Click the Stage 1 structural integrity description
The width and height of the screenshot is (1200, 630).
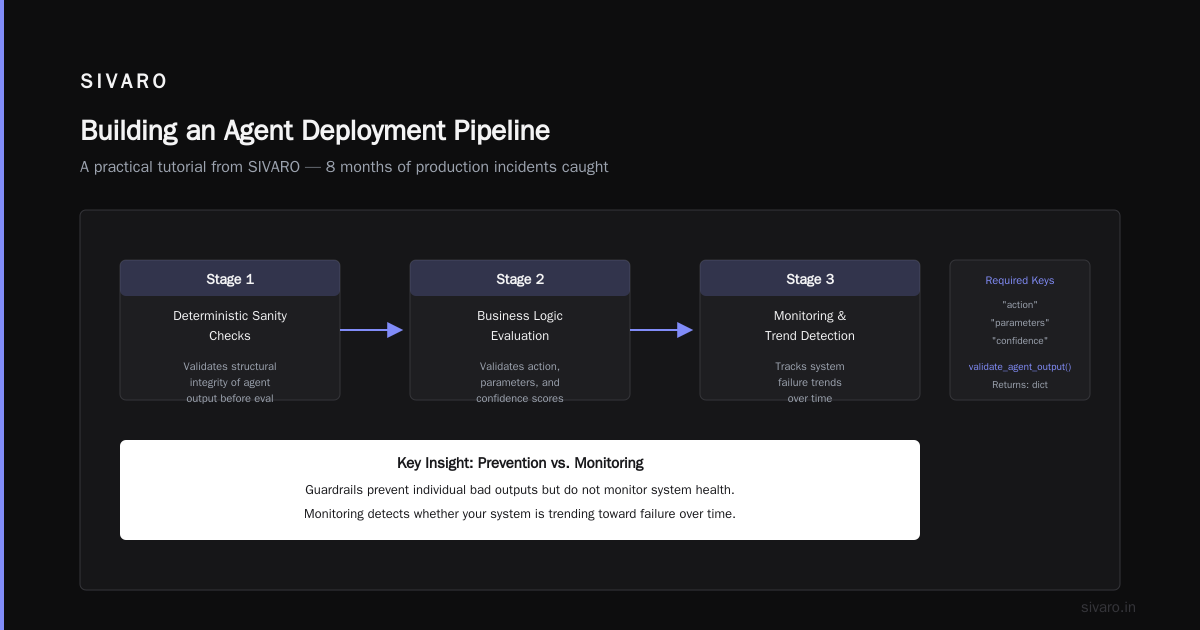point(230,382)
